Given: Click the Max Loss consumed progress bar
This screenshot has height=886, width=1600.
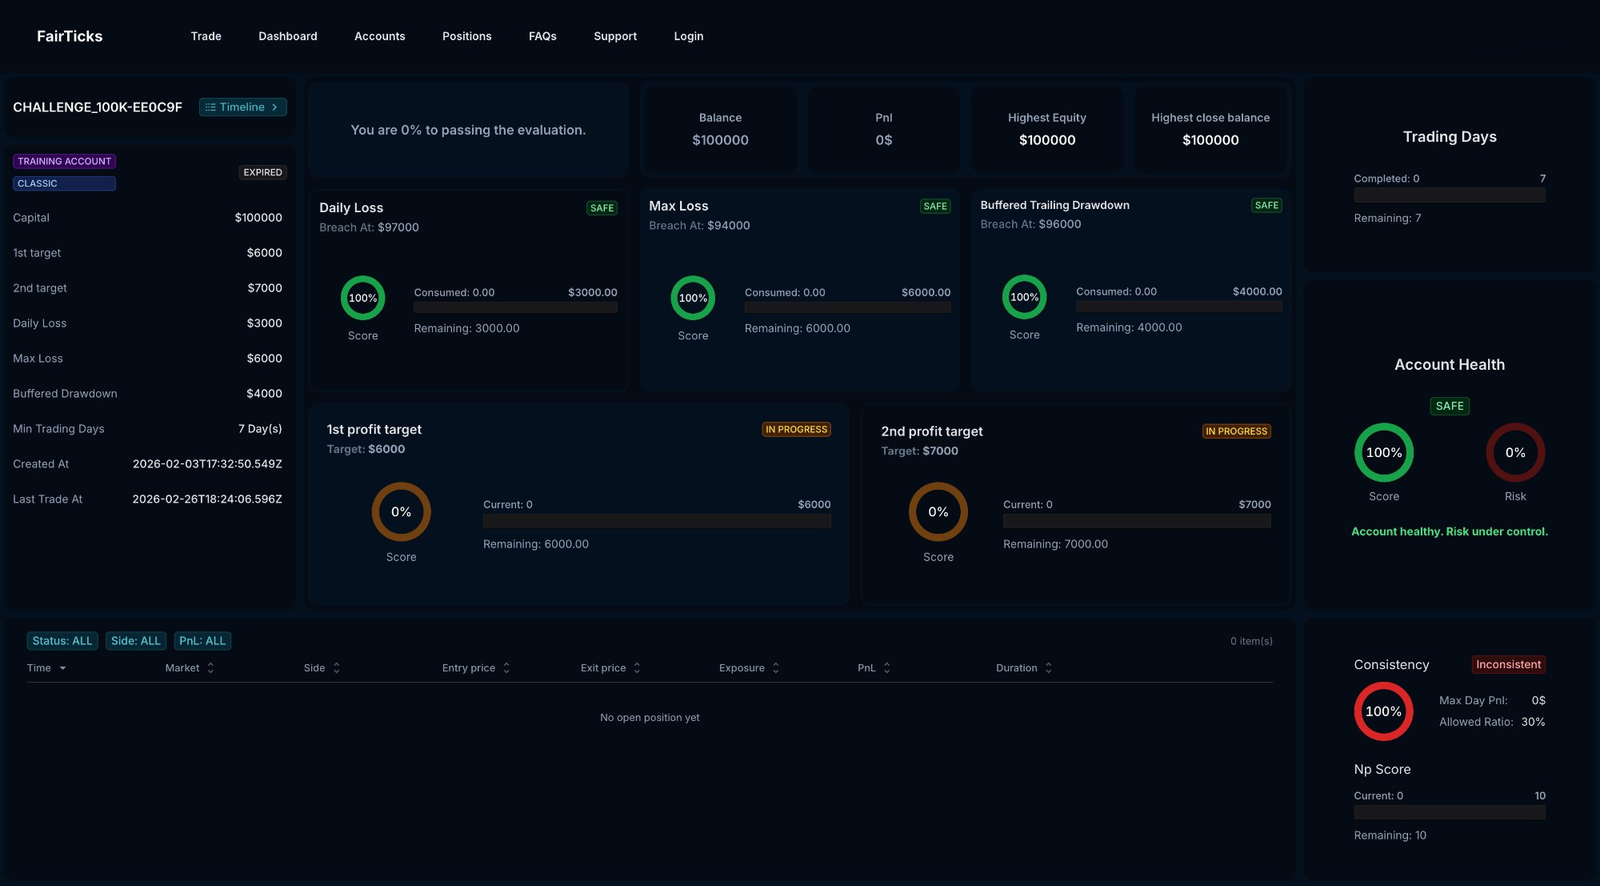Looking at the screenshot, I should point(848,308).
